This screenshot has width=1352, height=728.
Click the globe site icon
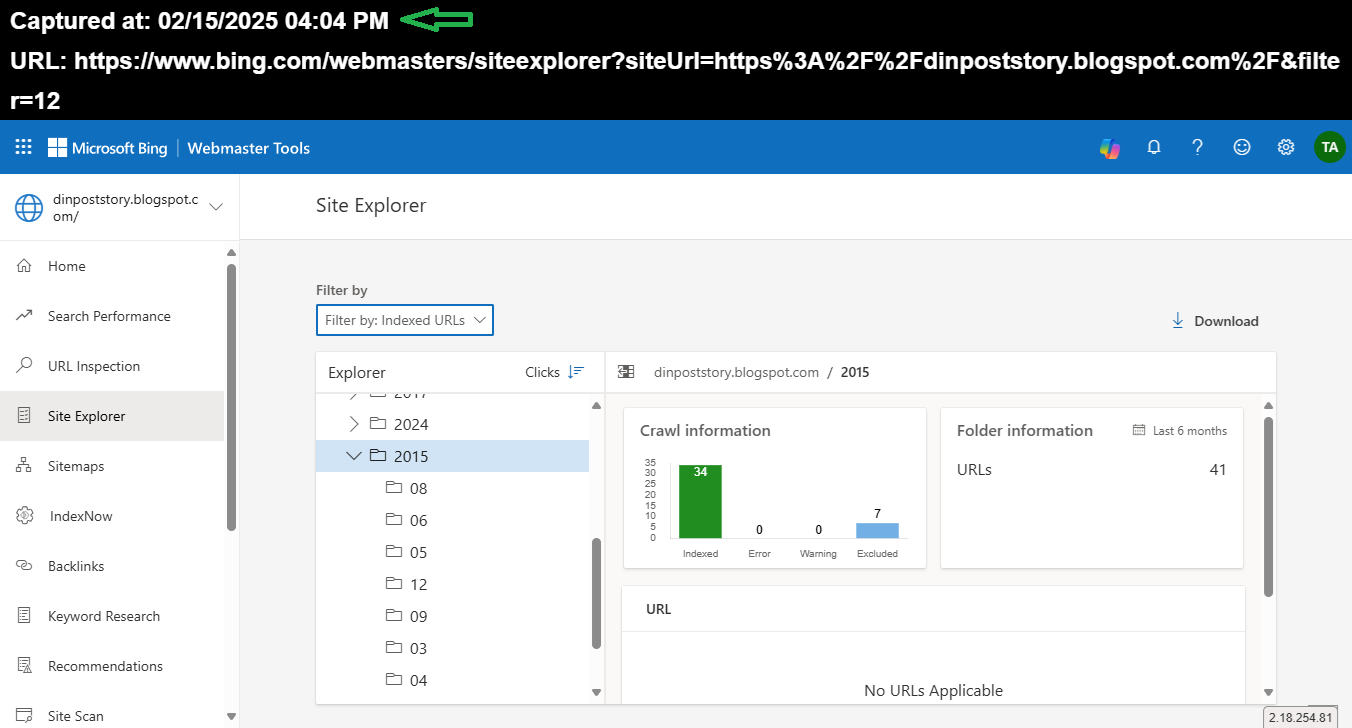(29, 208)
